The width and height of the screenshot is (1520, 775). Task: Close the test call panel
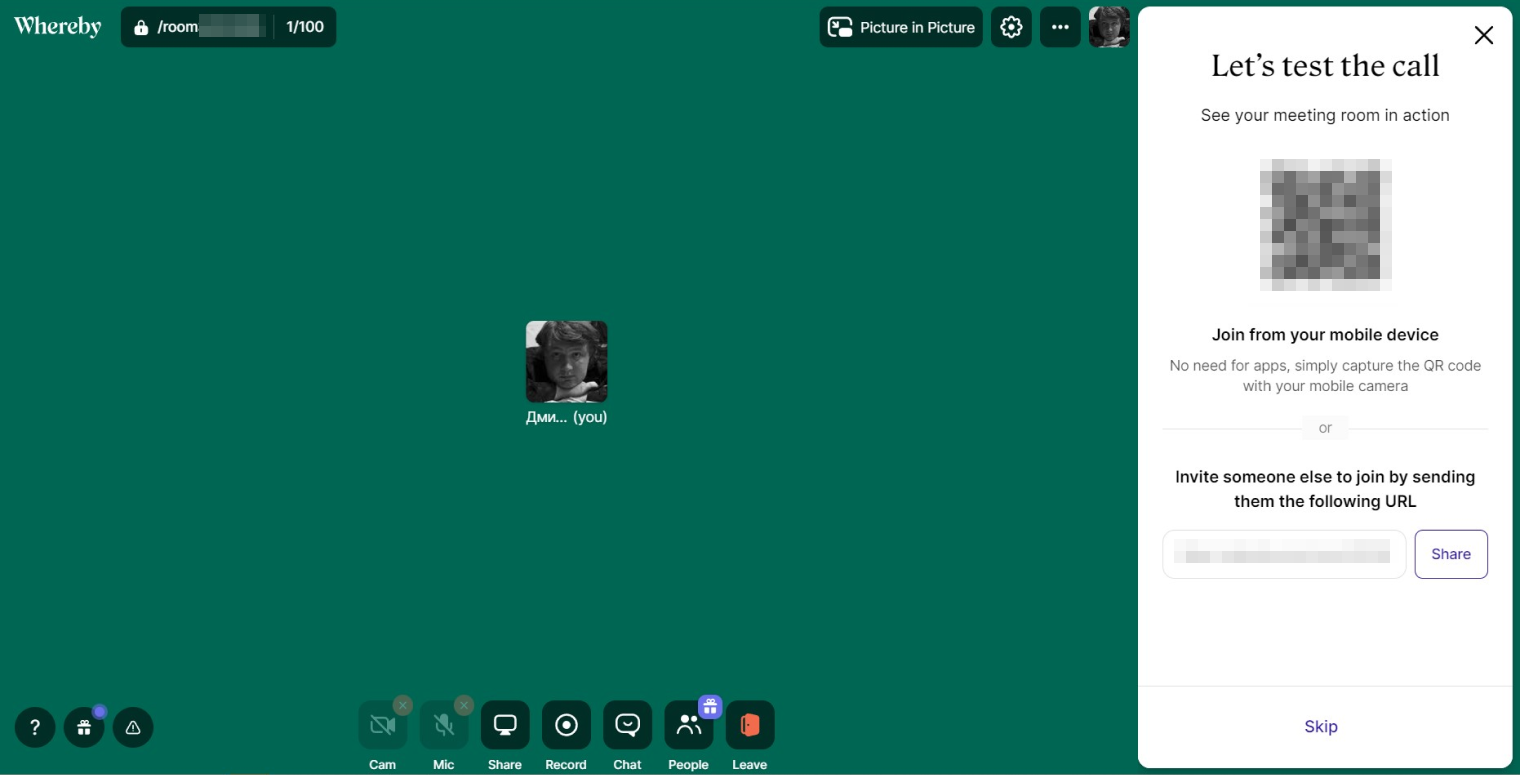coord(1483,35)
